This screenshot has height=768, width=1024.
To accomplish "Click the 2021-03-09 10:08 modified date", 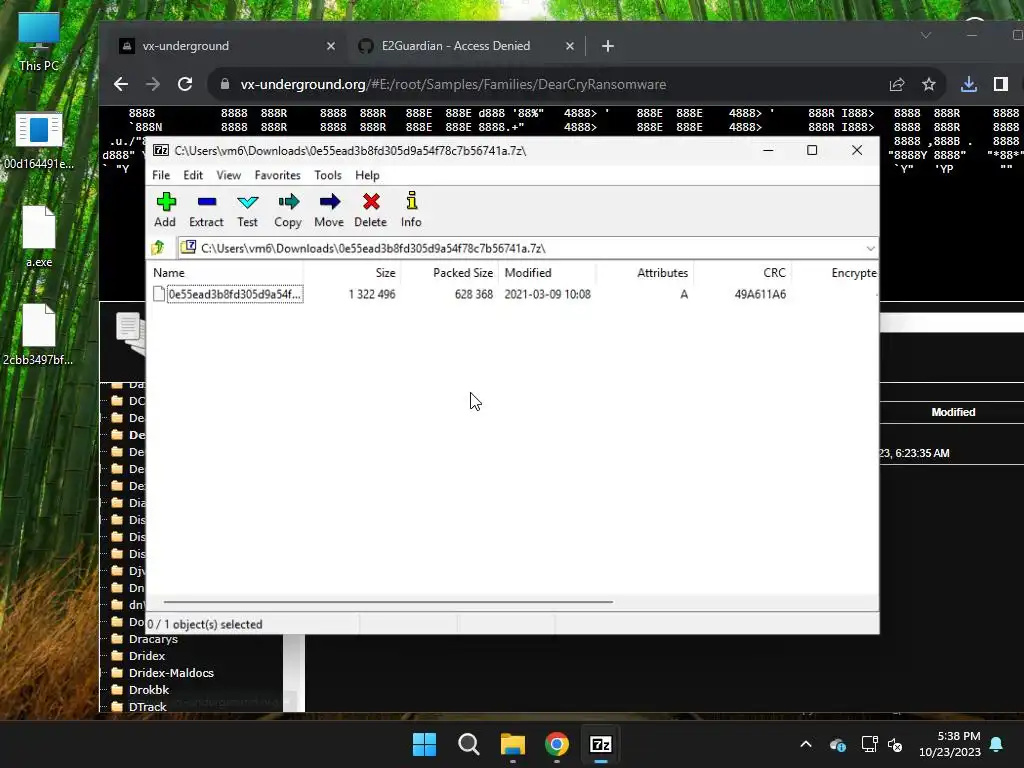I will coord(547,295).
